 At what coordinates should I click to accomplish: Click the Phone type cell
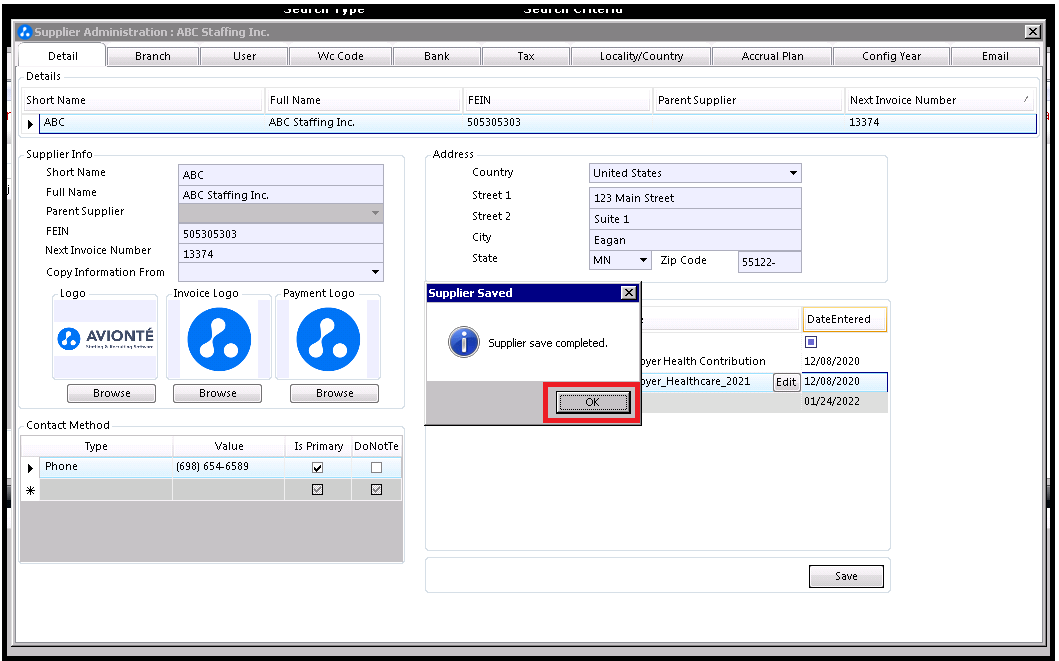point(106,467)
